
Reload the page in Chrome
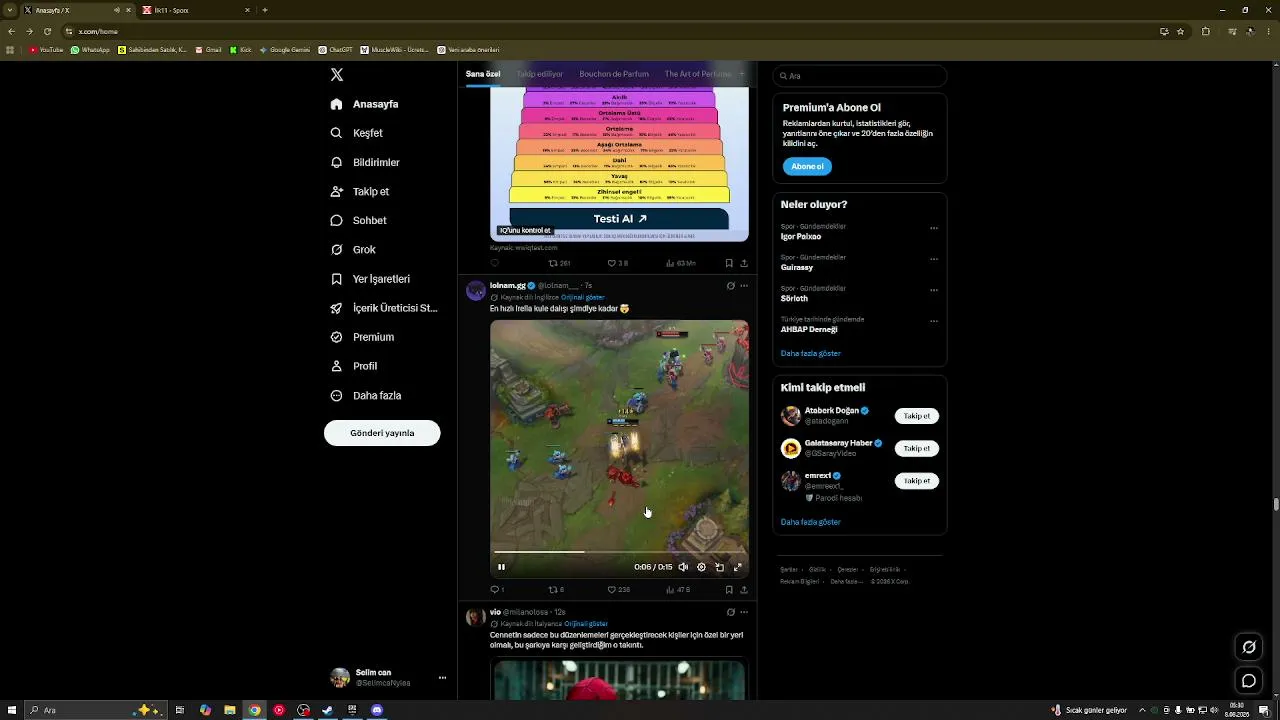tap(47, 31)
